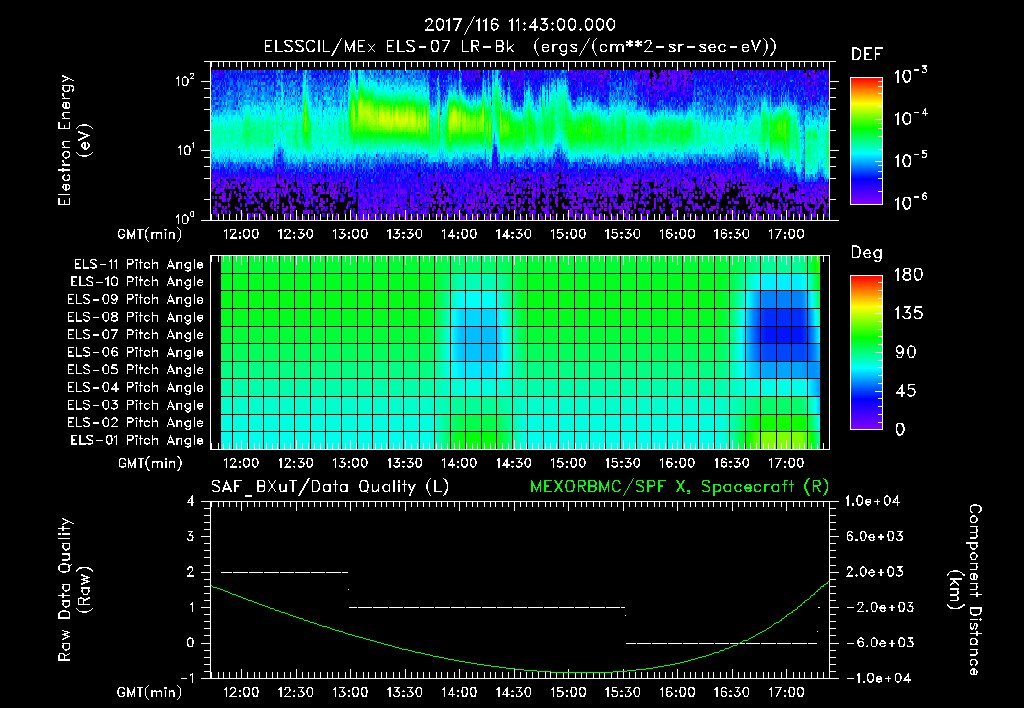Click the white data quality line at level 1
The width and height of the screenshot is (1024, 708).
tap(487, 607)
